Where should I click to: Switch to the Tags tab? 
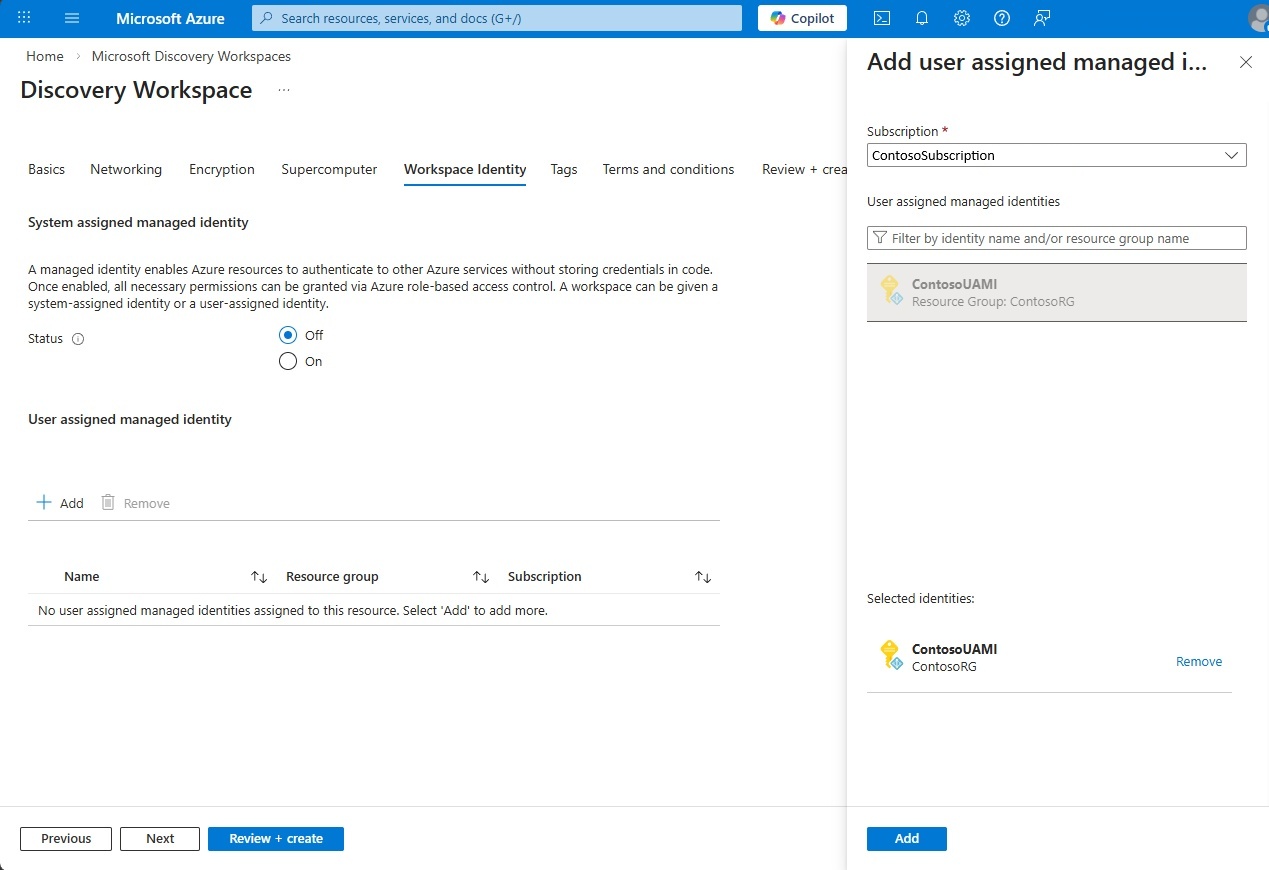[564, 169]
